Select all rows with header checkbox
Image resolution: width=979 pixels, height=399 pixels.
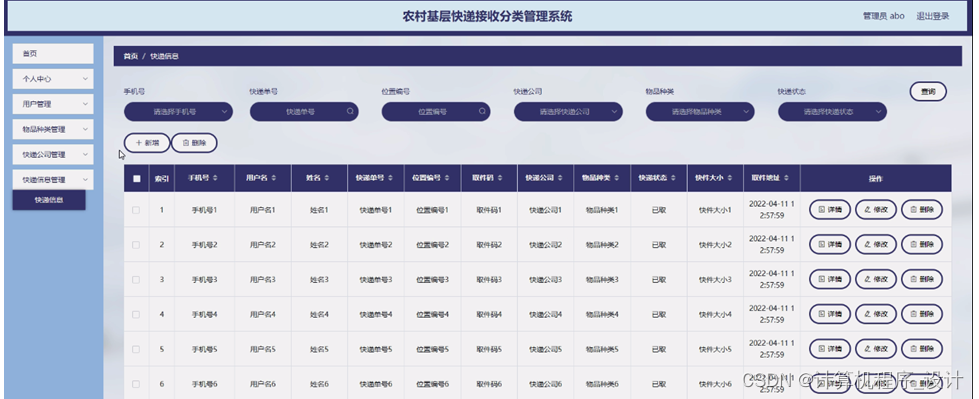(137, 179)
